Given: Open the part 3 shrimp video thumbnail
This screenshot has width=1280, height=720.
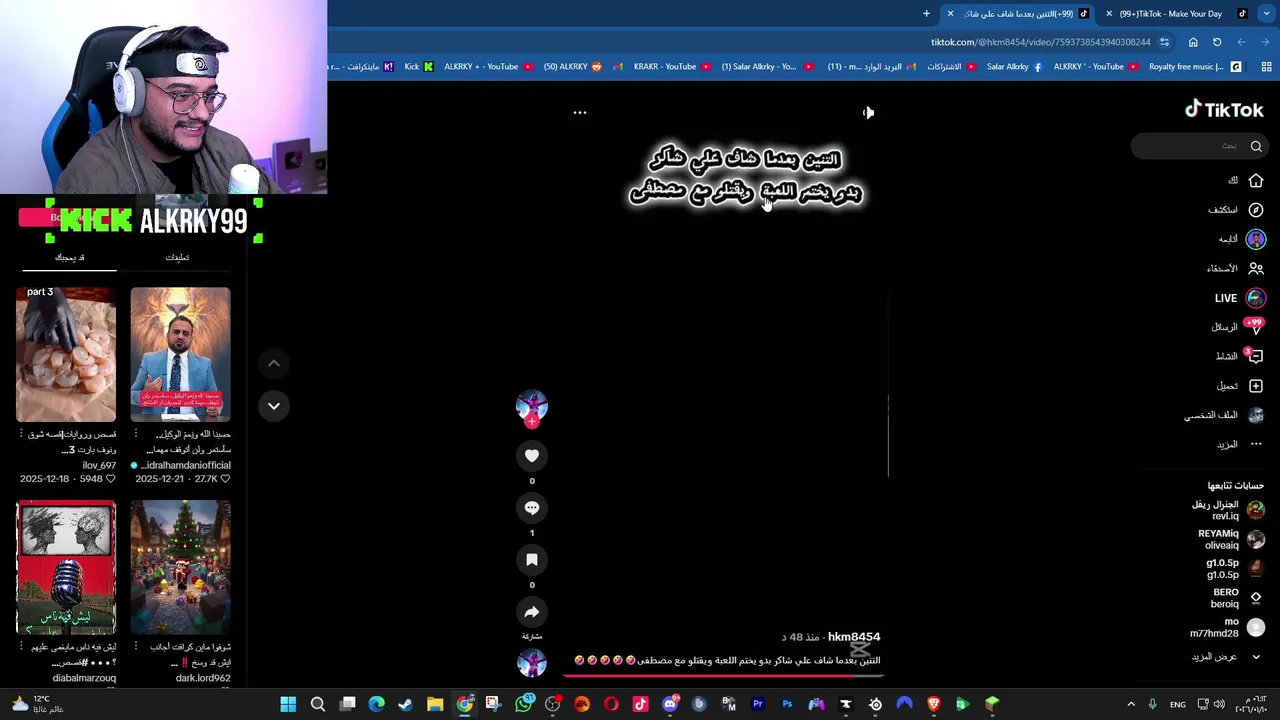Looking at the screenshot, I should point(66,354).
